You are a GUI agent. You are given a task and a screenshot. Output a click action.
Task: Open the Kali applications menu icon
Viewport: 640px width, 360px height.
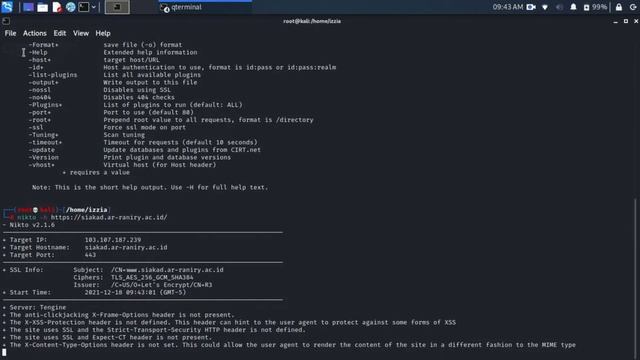point(7,7)
